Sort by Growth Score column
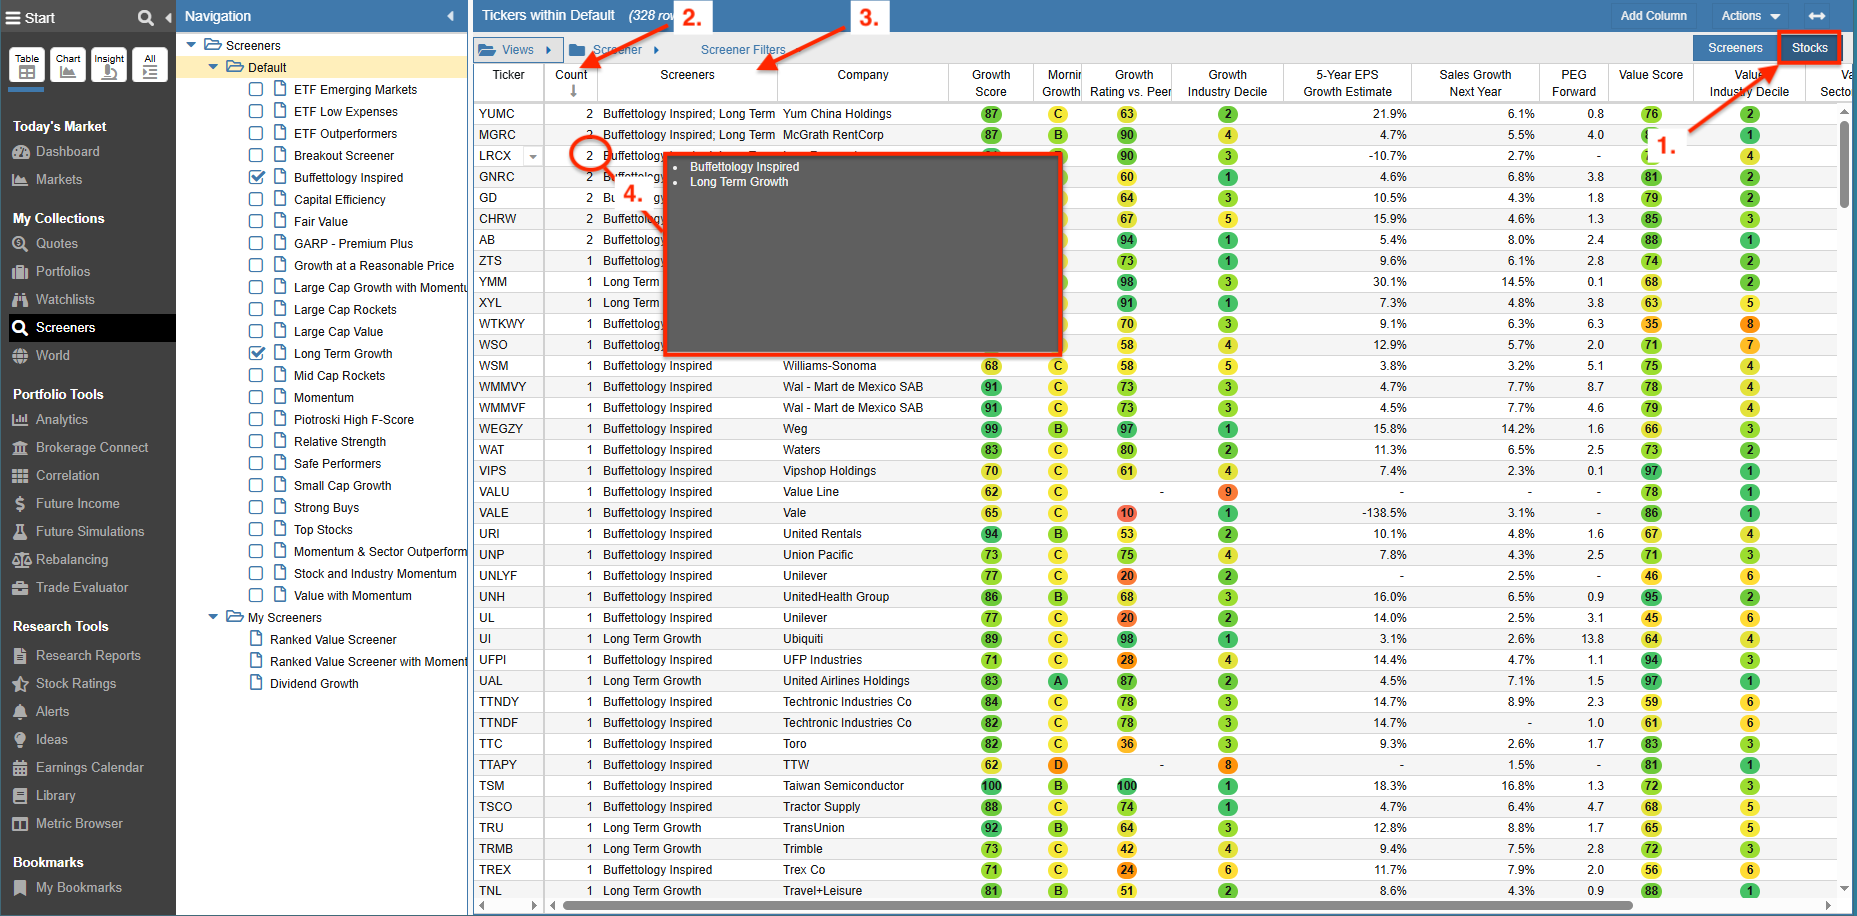Screen dimensions: 1857x916 point(991,83)
